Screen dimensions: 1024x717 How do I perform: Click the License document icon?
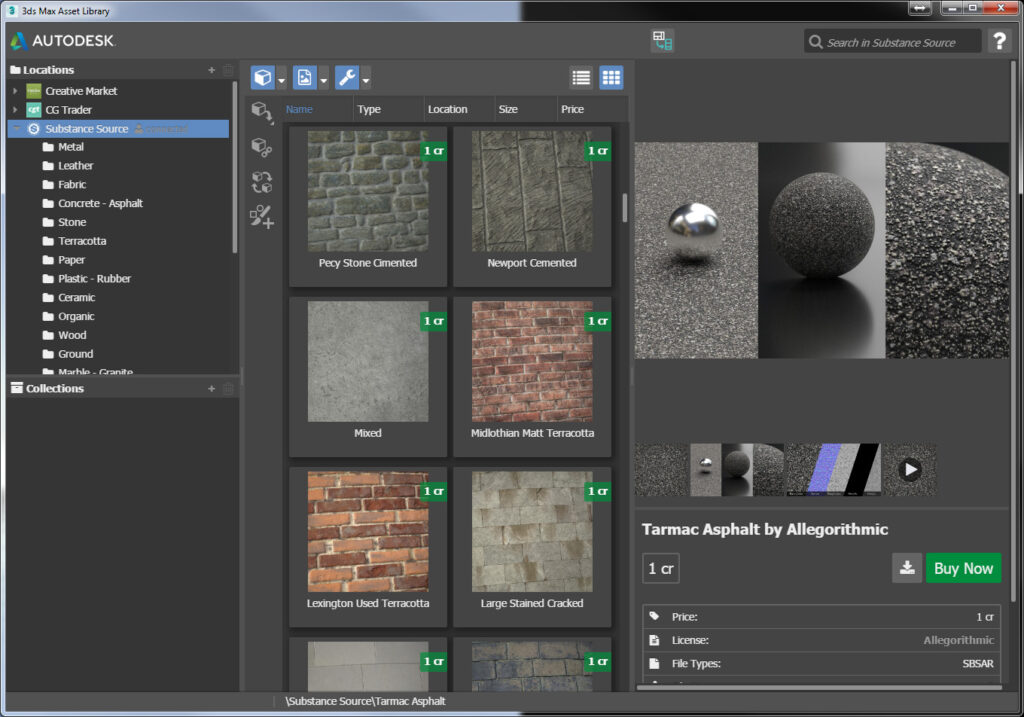coord(654,640)
